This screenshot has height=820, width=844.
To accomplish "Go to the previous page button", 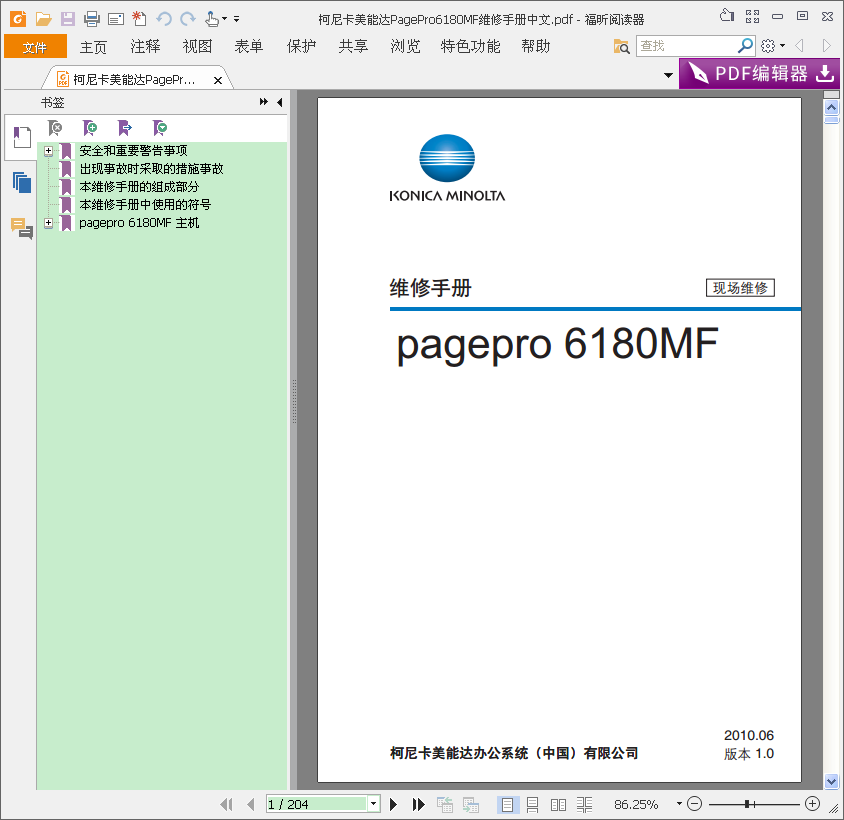I will 250,804.
